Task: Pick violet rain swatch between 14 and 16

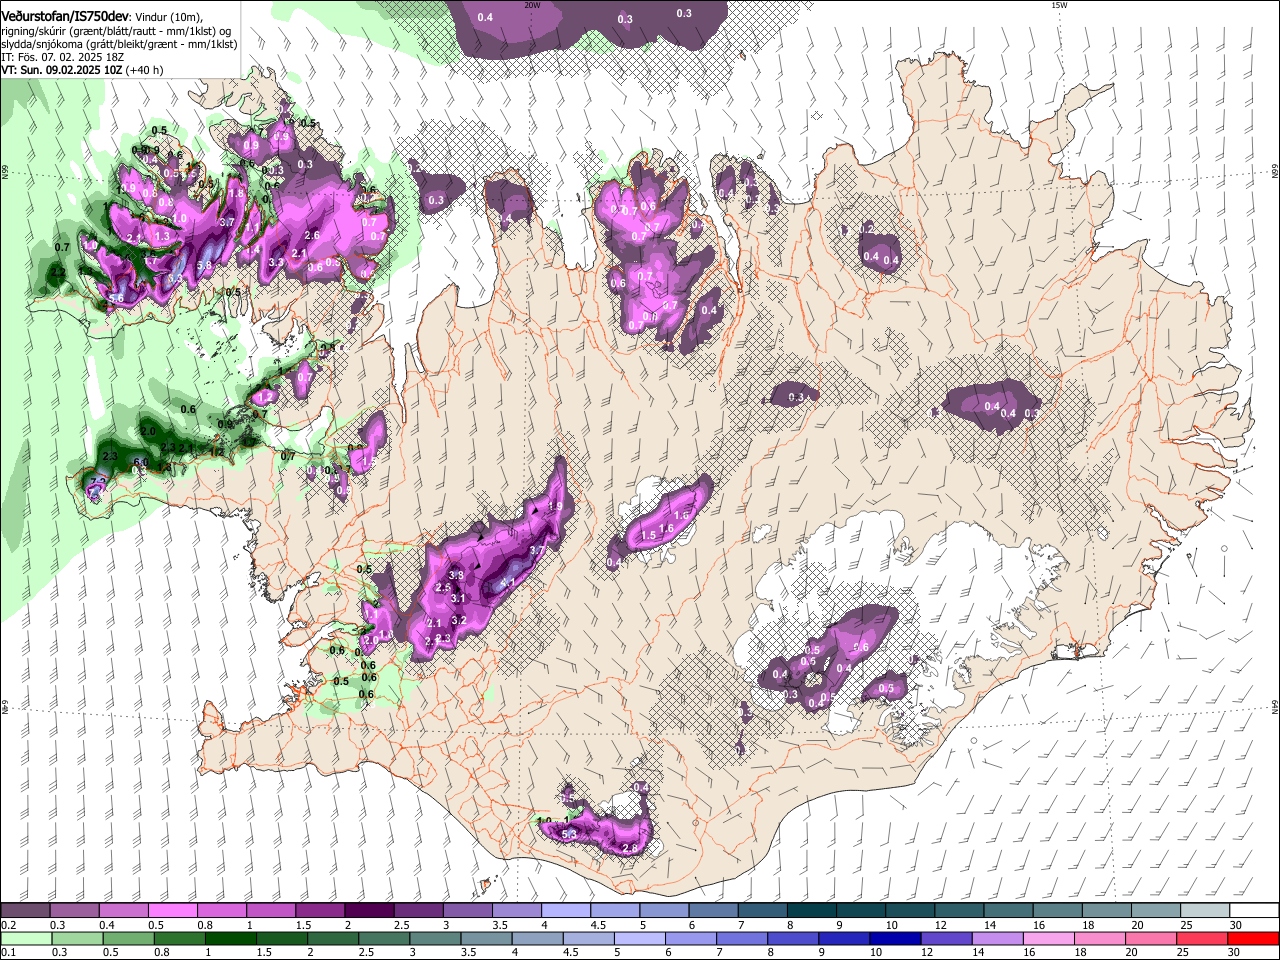Action: [998, 939]
